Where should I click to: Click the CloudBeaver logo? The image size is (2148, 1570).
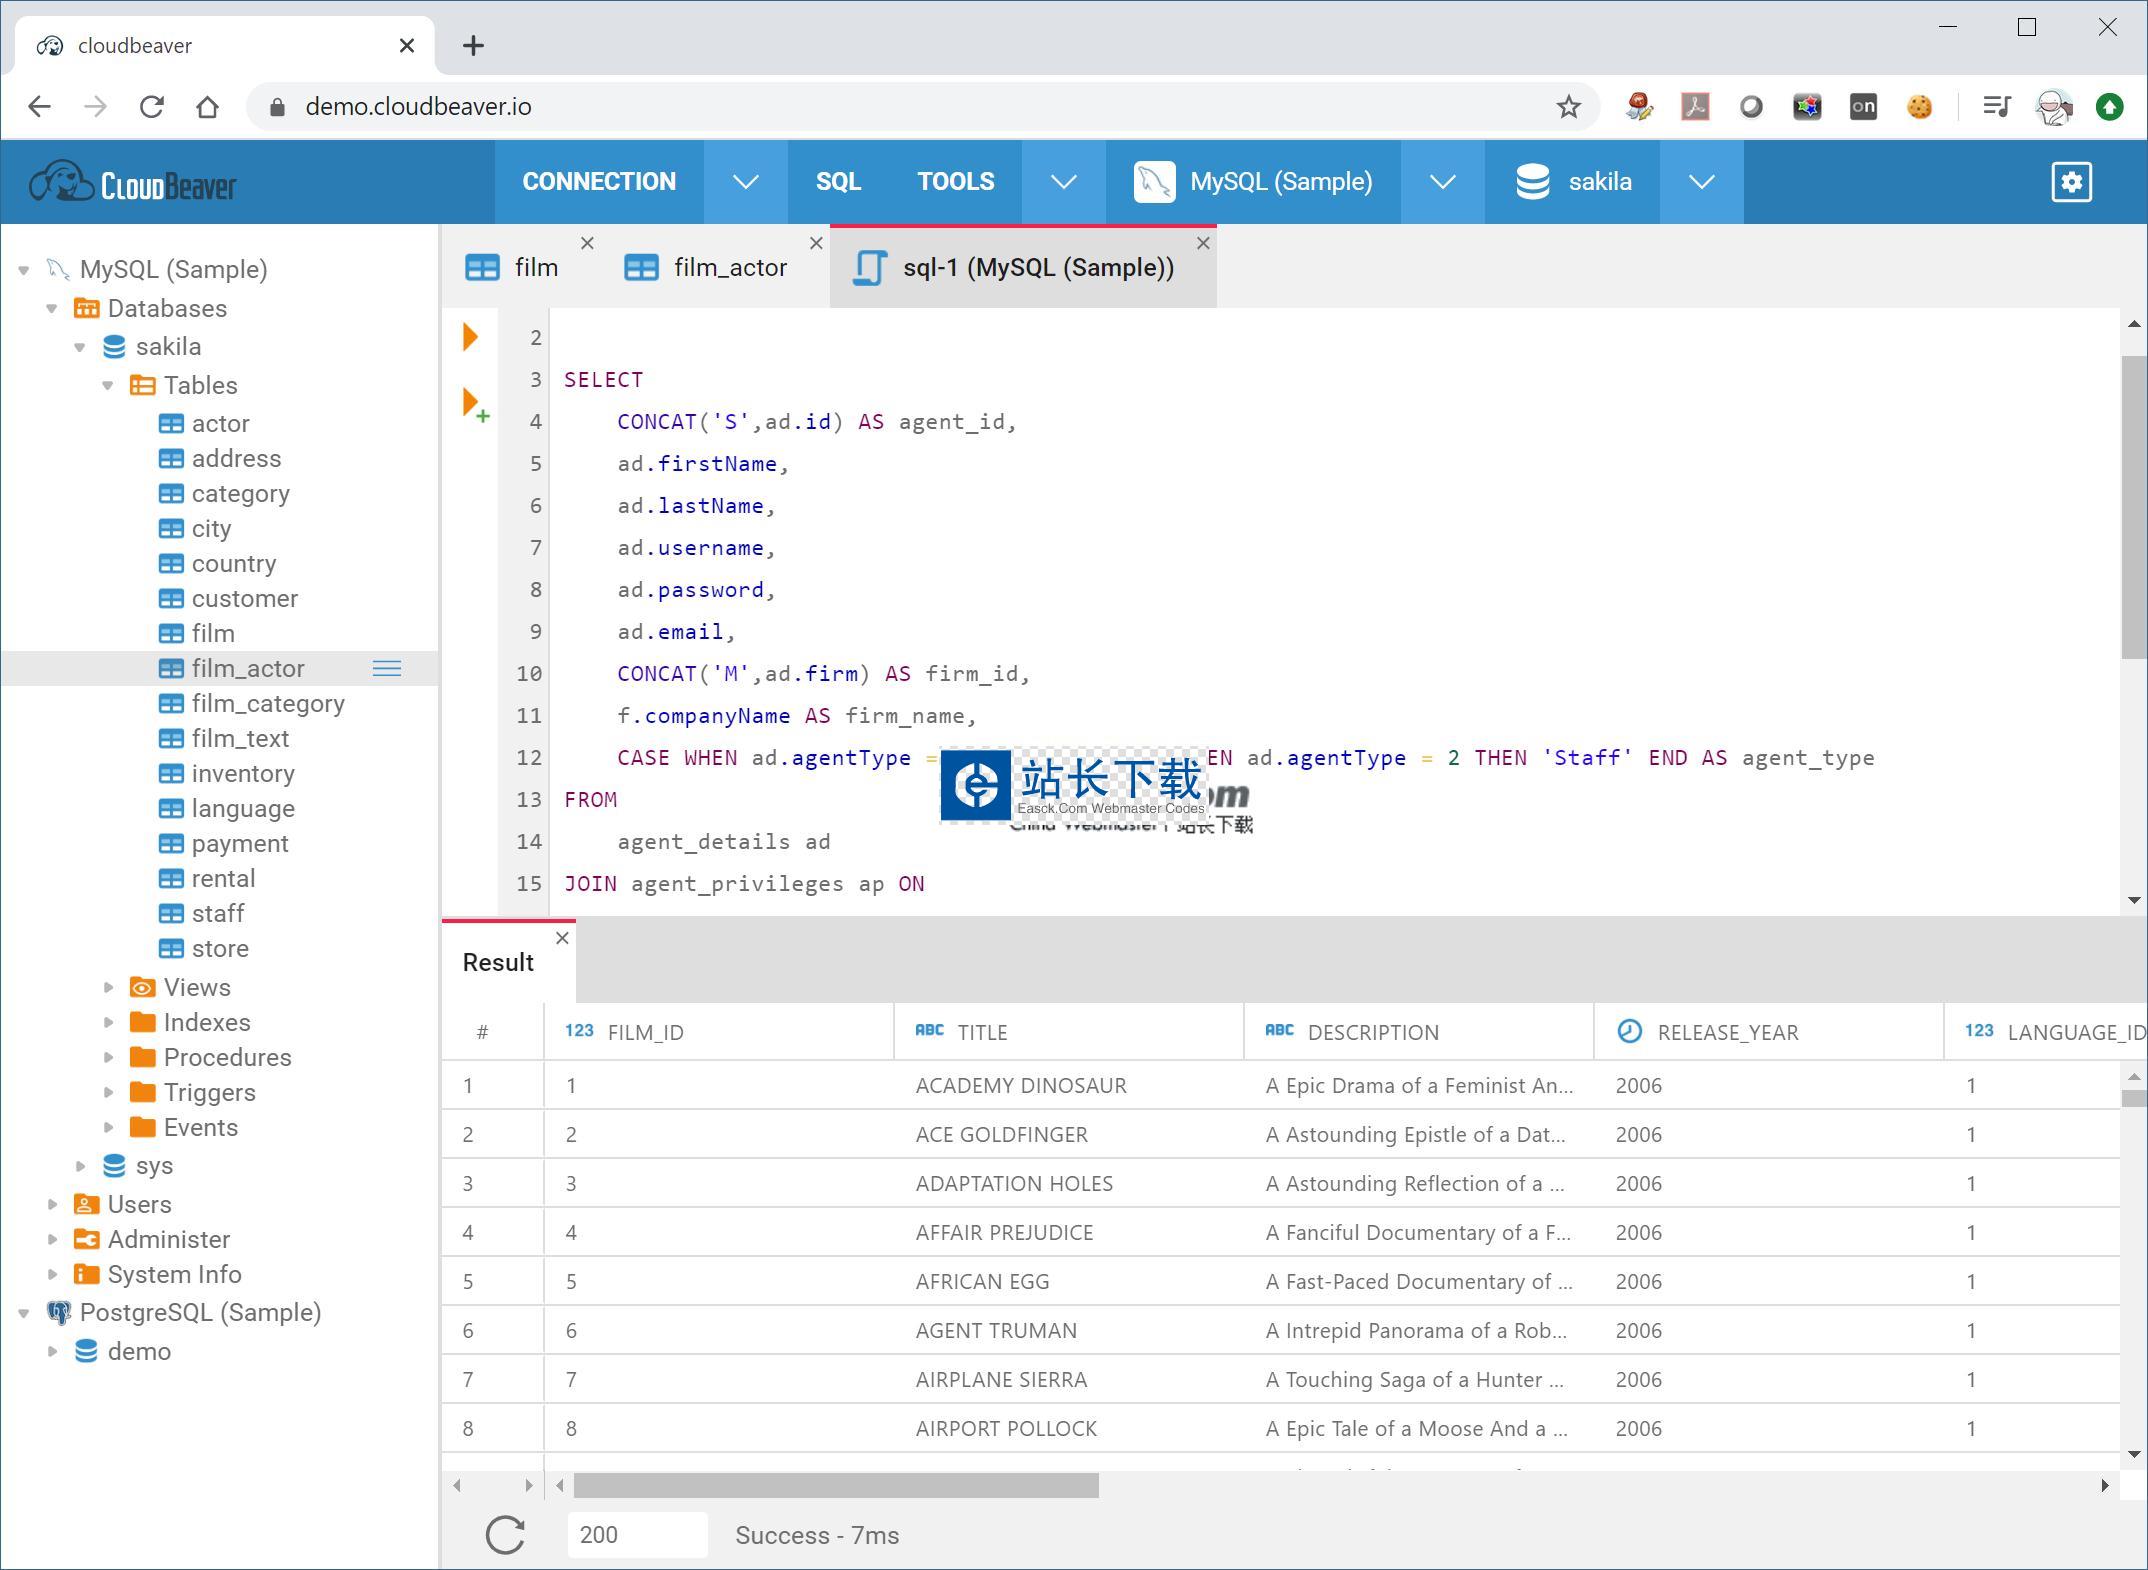click(x=134, y=183)
